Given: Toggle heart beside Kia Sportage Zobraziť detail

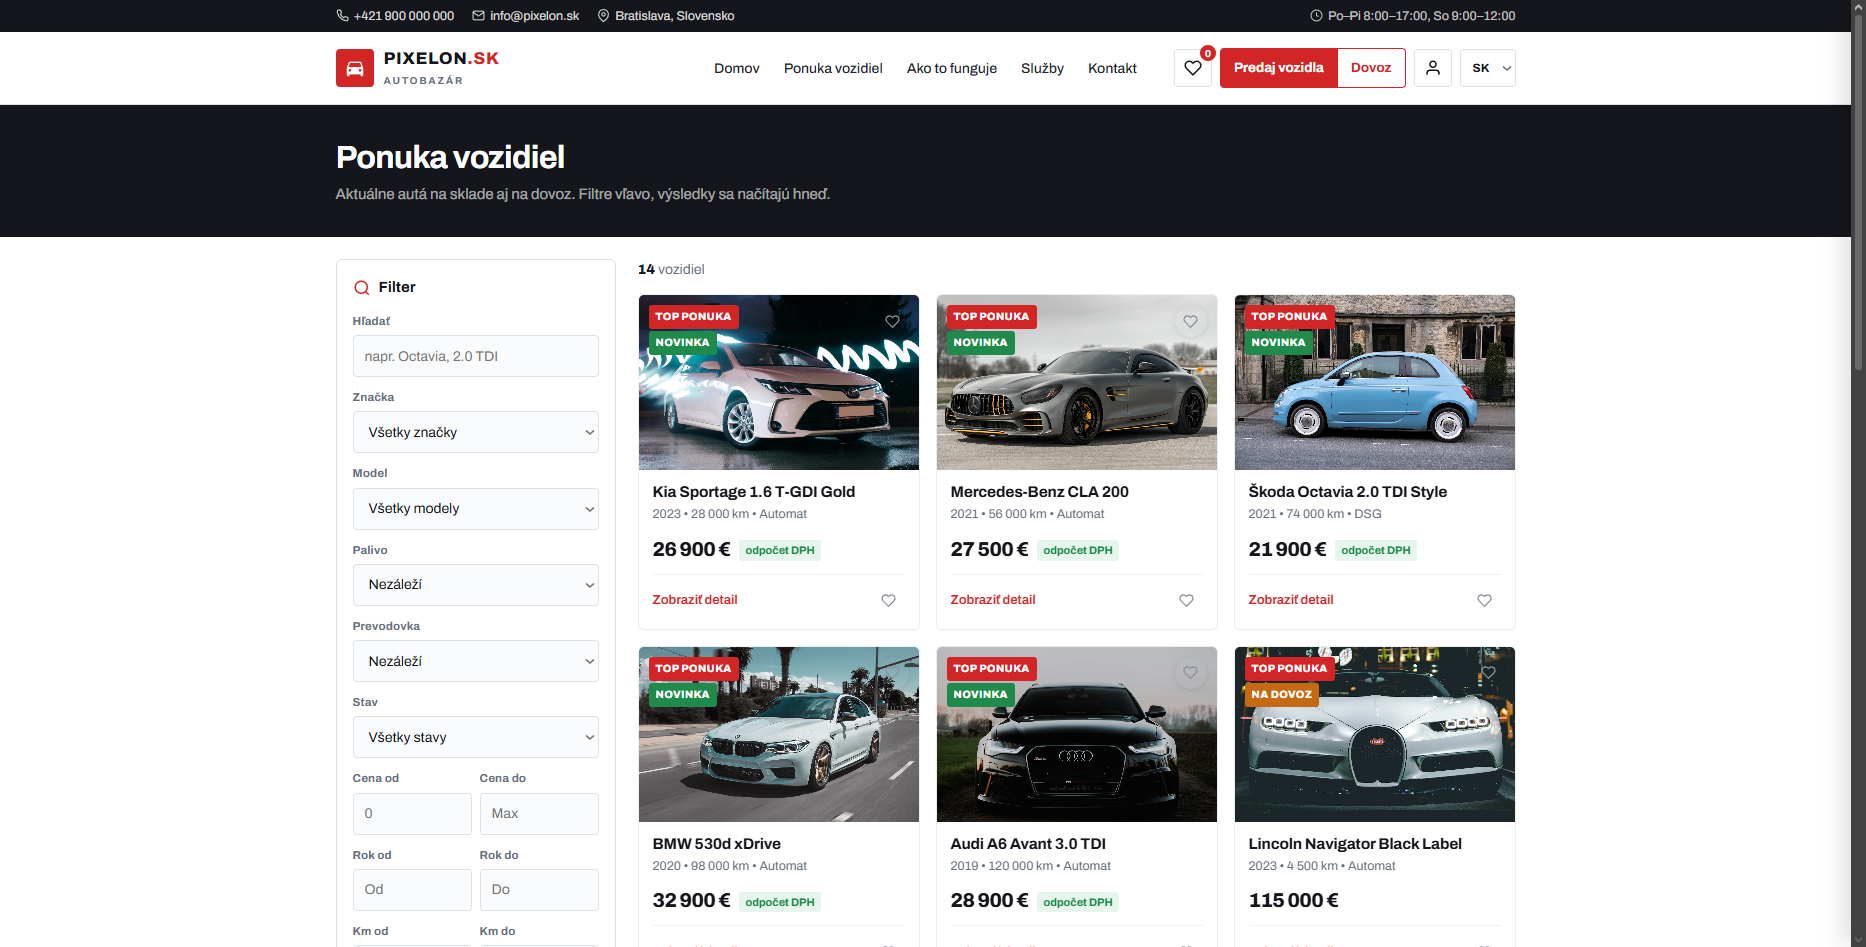Looking at the screenshot, I should pyautogui.click(x=888, y=600).
